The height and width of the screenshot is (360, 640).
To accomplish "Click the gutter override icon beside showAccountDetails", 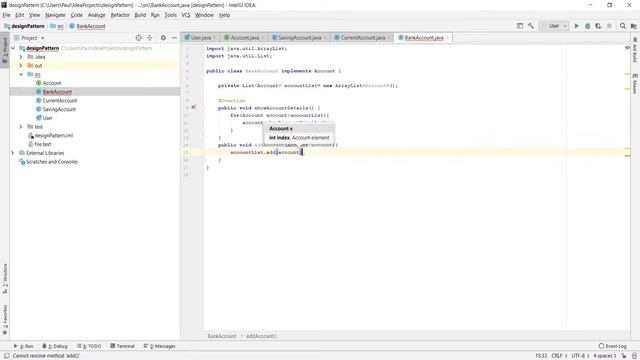I will 194,108.
